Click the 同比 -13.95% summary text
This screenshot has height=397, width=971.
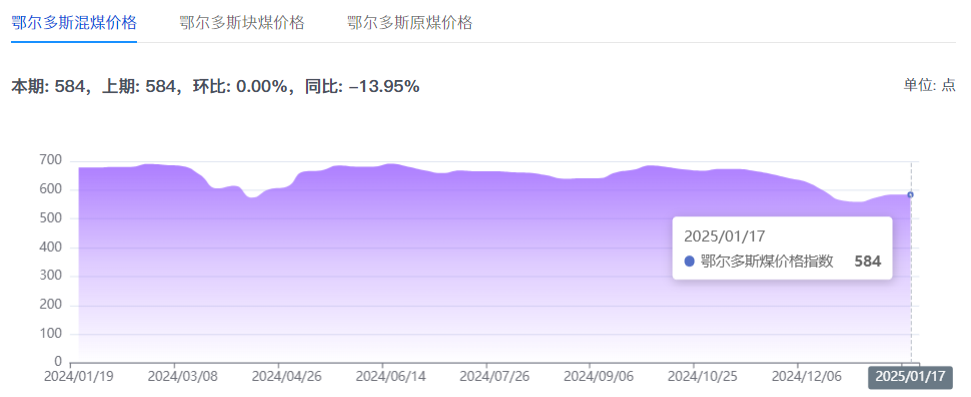tap(362, 87)
